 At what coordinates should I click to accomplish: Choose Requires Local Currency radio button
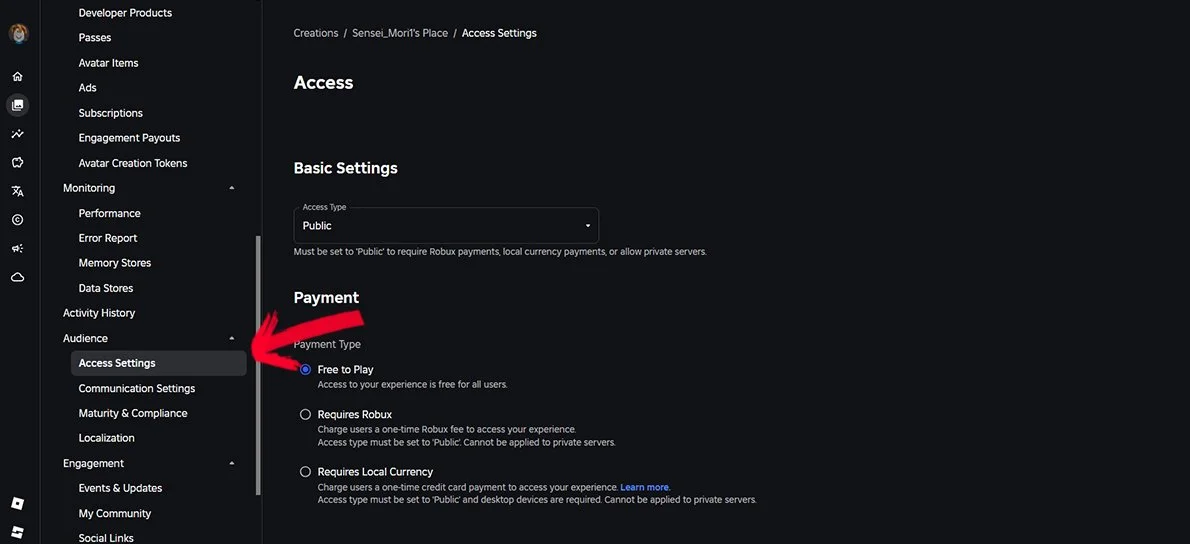[x=305, y=471]
